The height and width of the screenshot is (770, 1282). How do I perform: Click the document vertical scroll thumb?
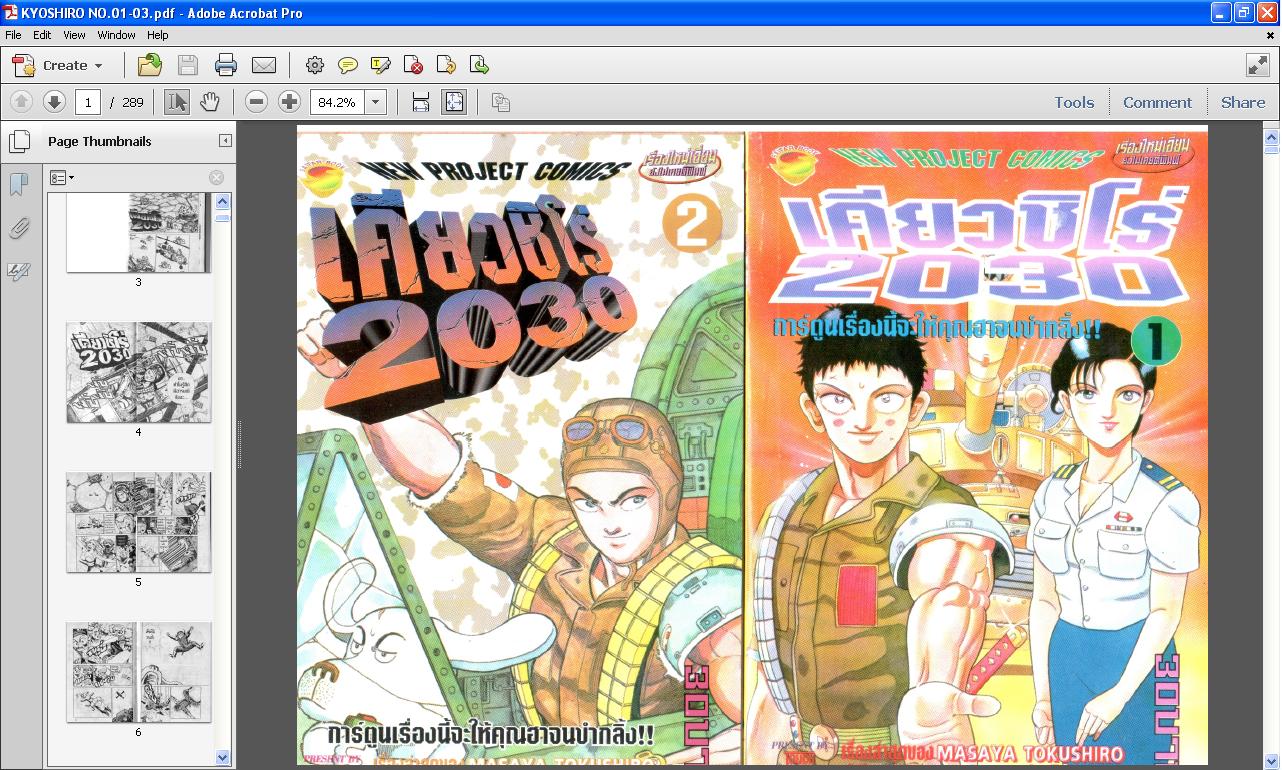(1271, 150)
